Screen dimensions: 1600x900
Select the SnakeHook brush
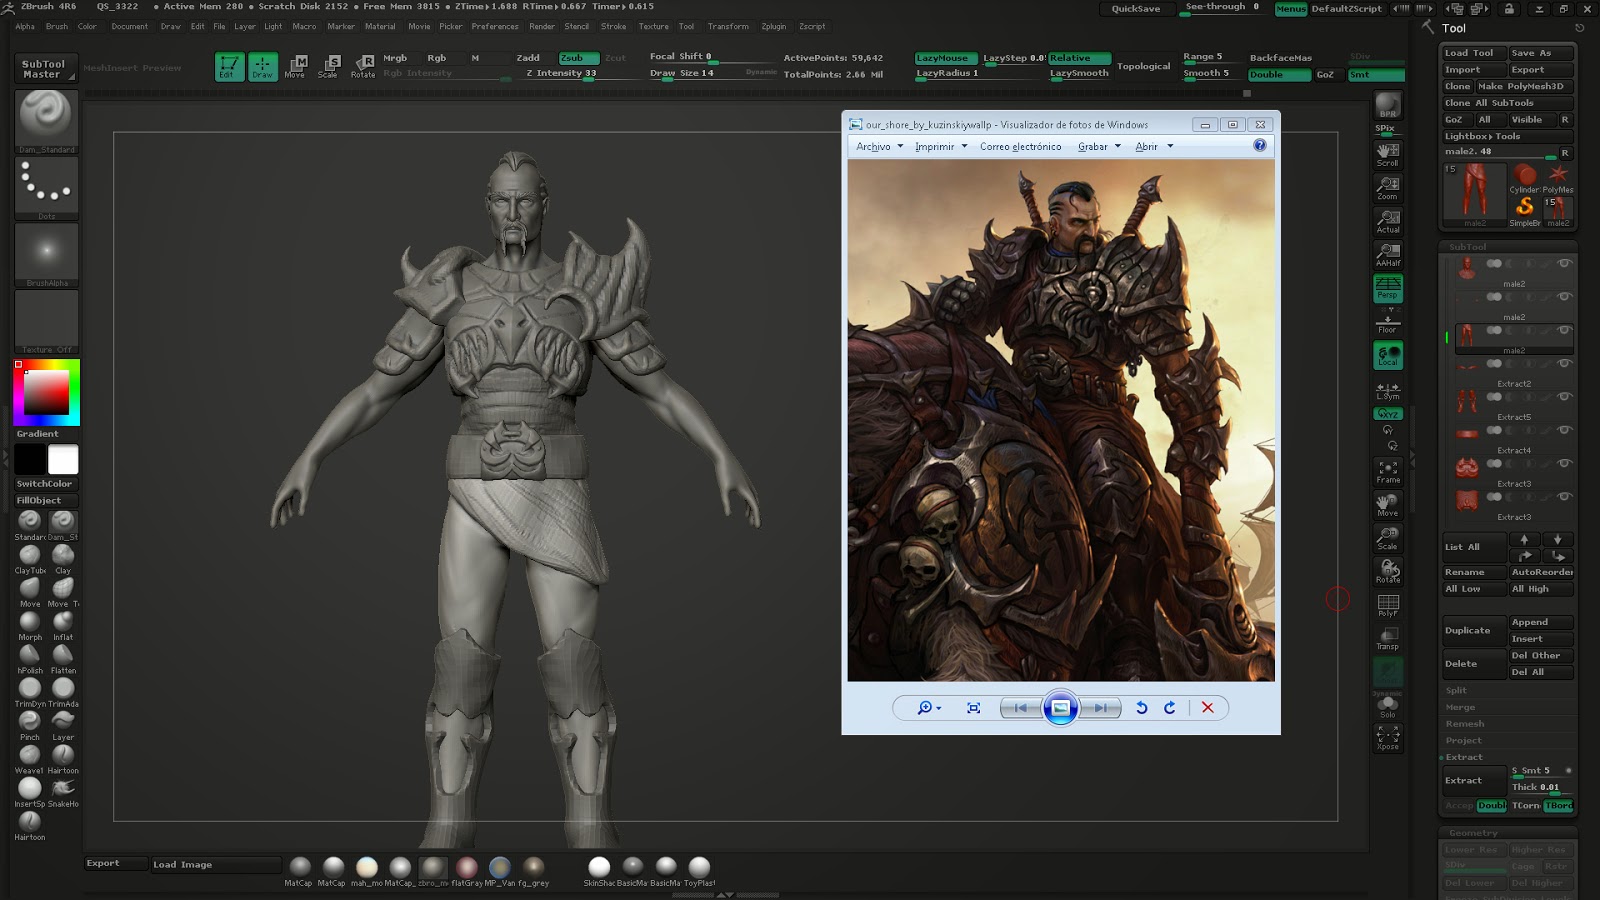pyautogui.click(x=63, y=792)
